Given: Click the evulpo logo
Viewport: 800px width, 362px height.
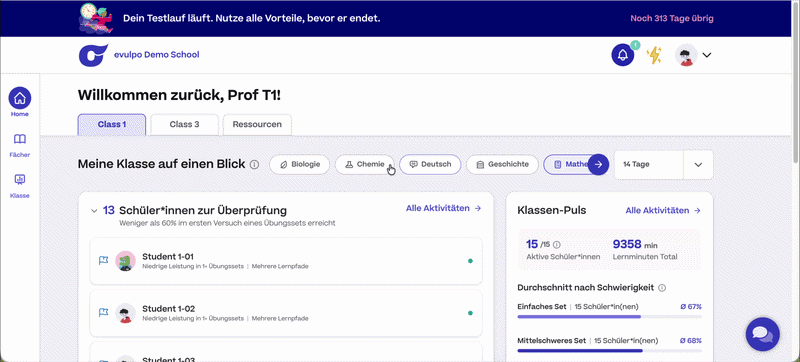Looking at the screenshot, I should point(93,55).
